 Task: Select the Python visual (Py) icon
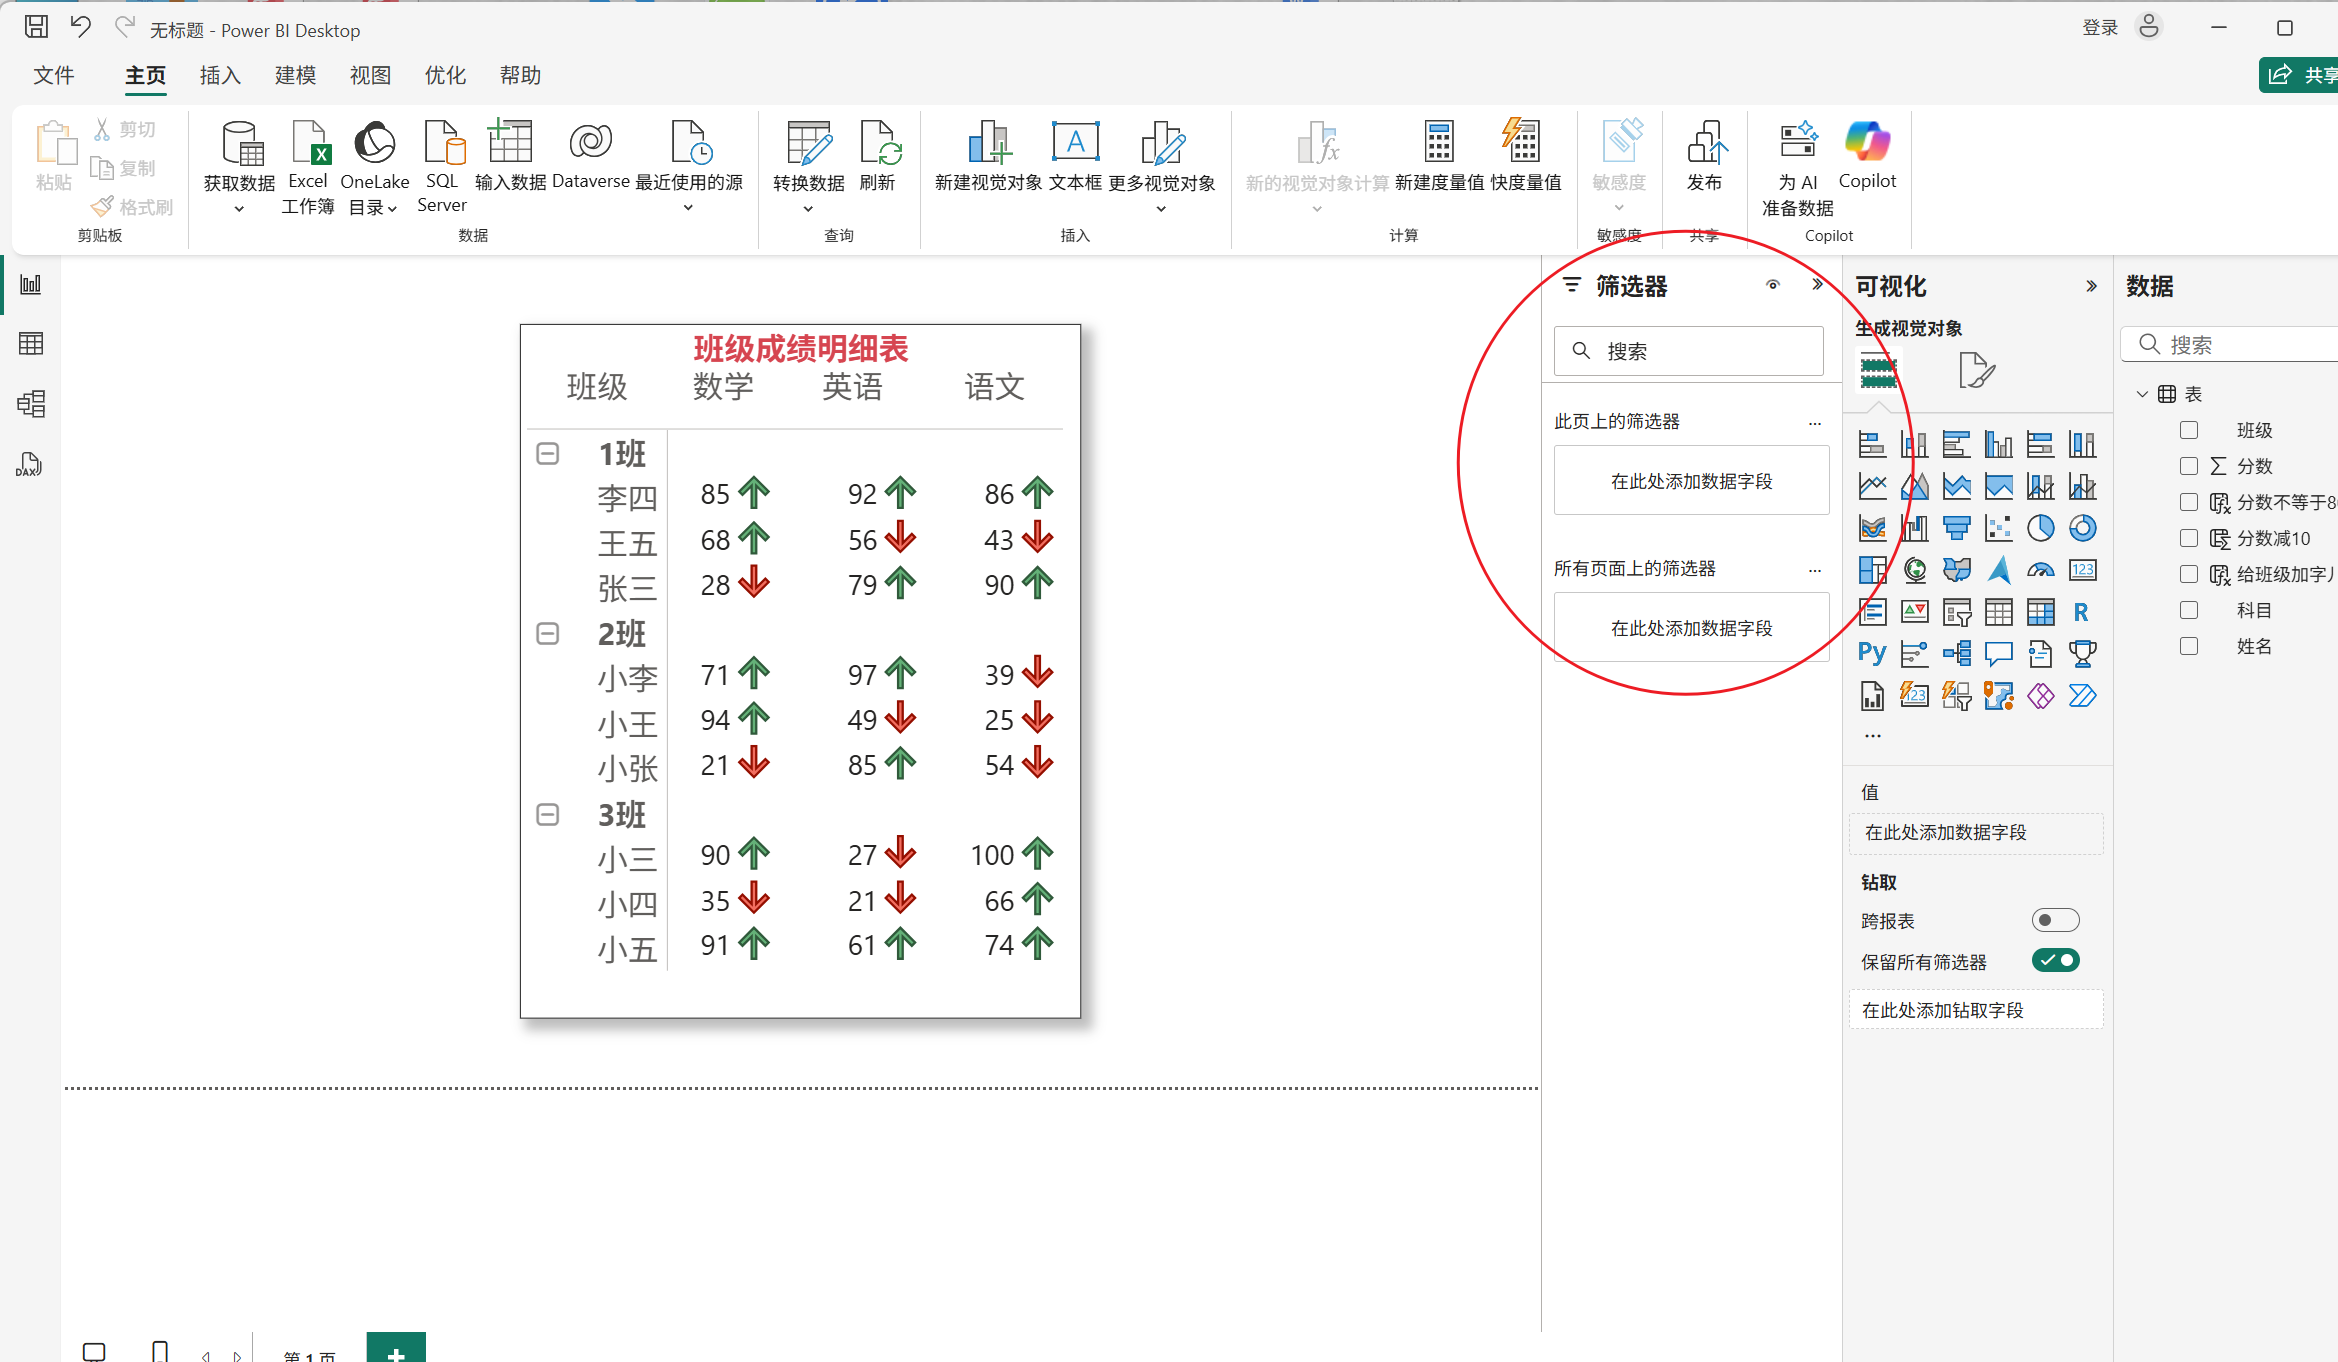click(1872, 654)
